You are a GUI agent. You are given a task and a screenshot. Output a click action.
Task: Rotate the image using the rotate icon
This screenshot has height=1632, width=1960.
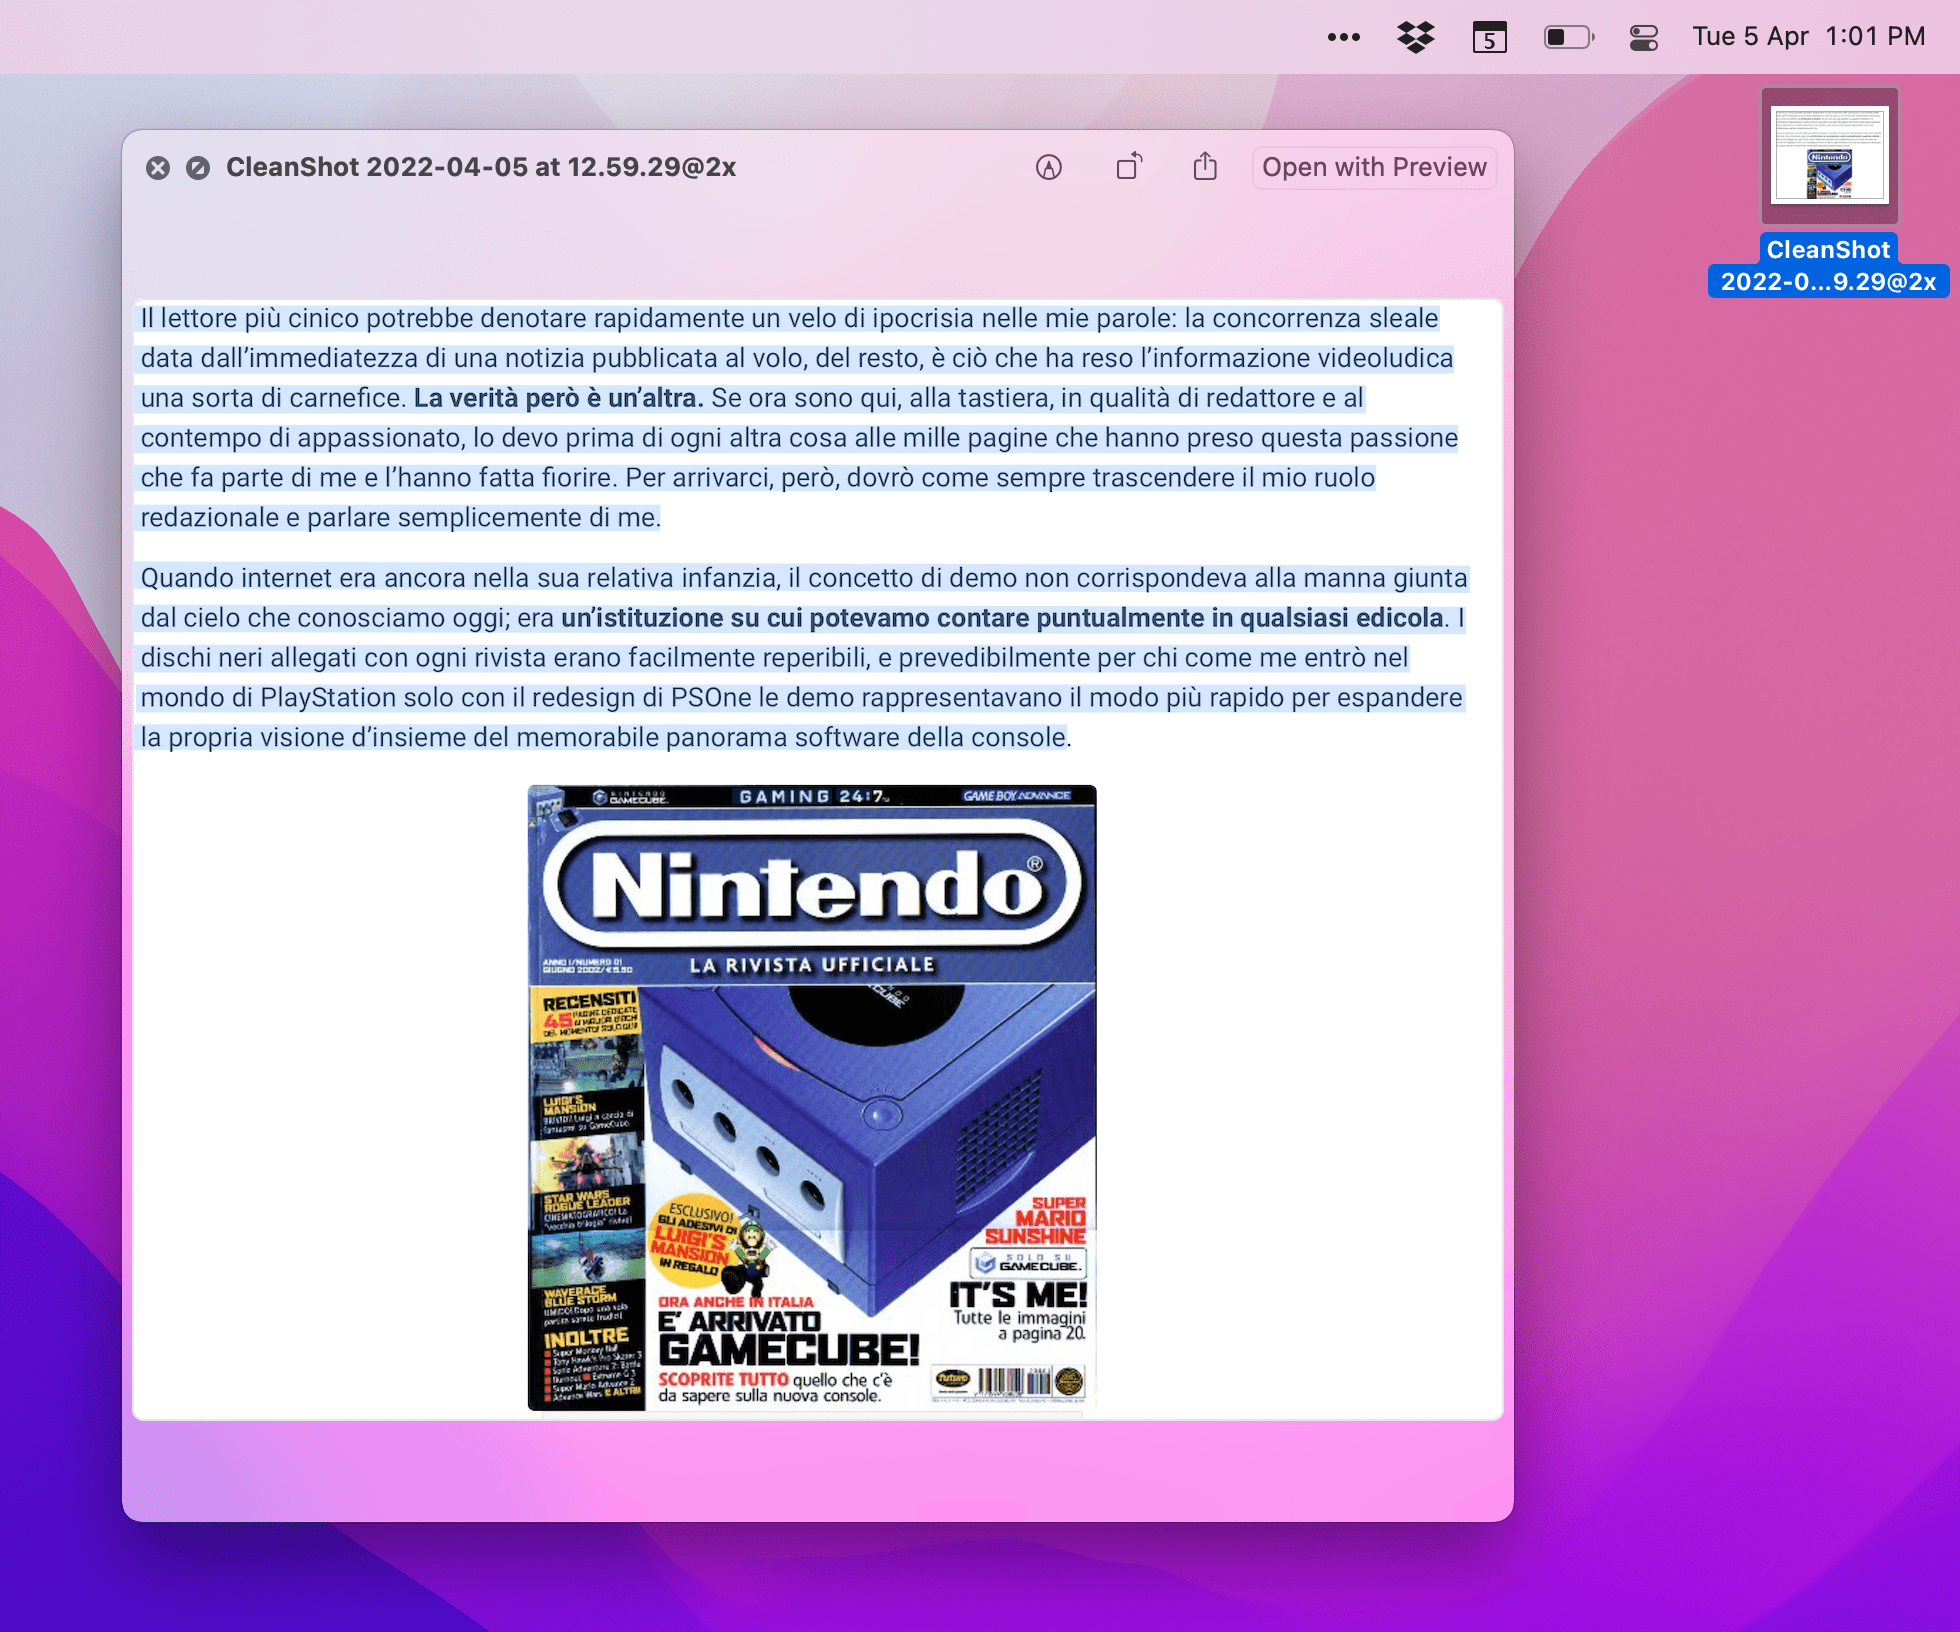[x=1129, y=166]
